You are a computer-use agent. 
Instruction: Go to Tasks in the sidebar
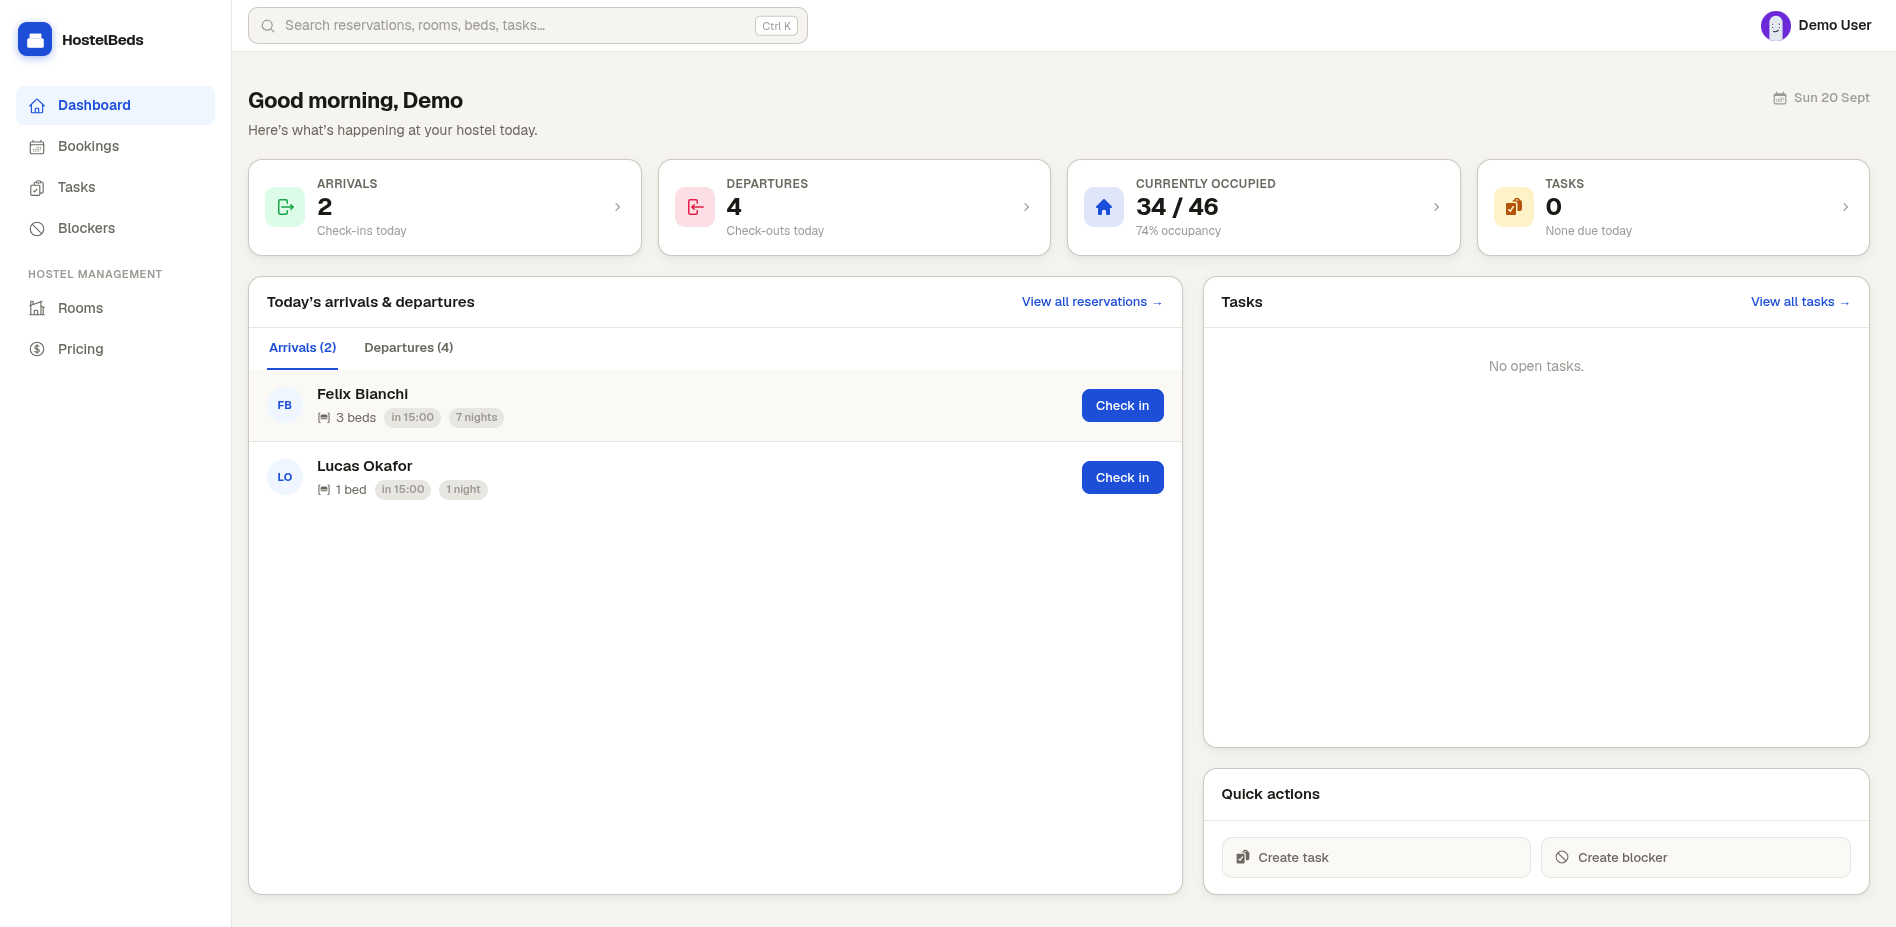tap(115, 187)
